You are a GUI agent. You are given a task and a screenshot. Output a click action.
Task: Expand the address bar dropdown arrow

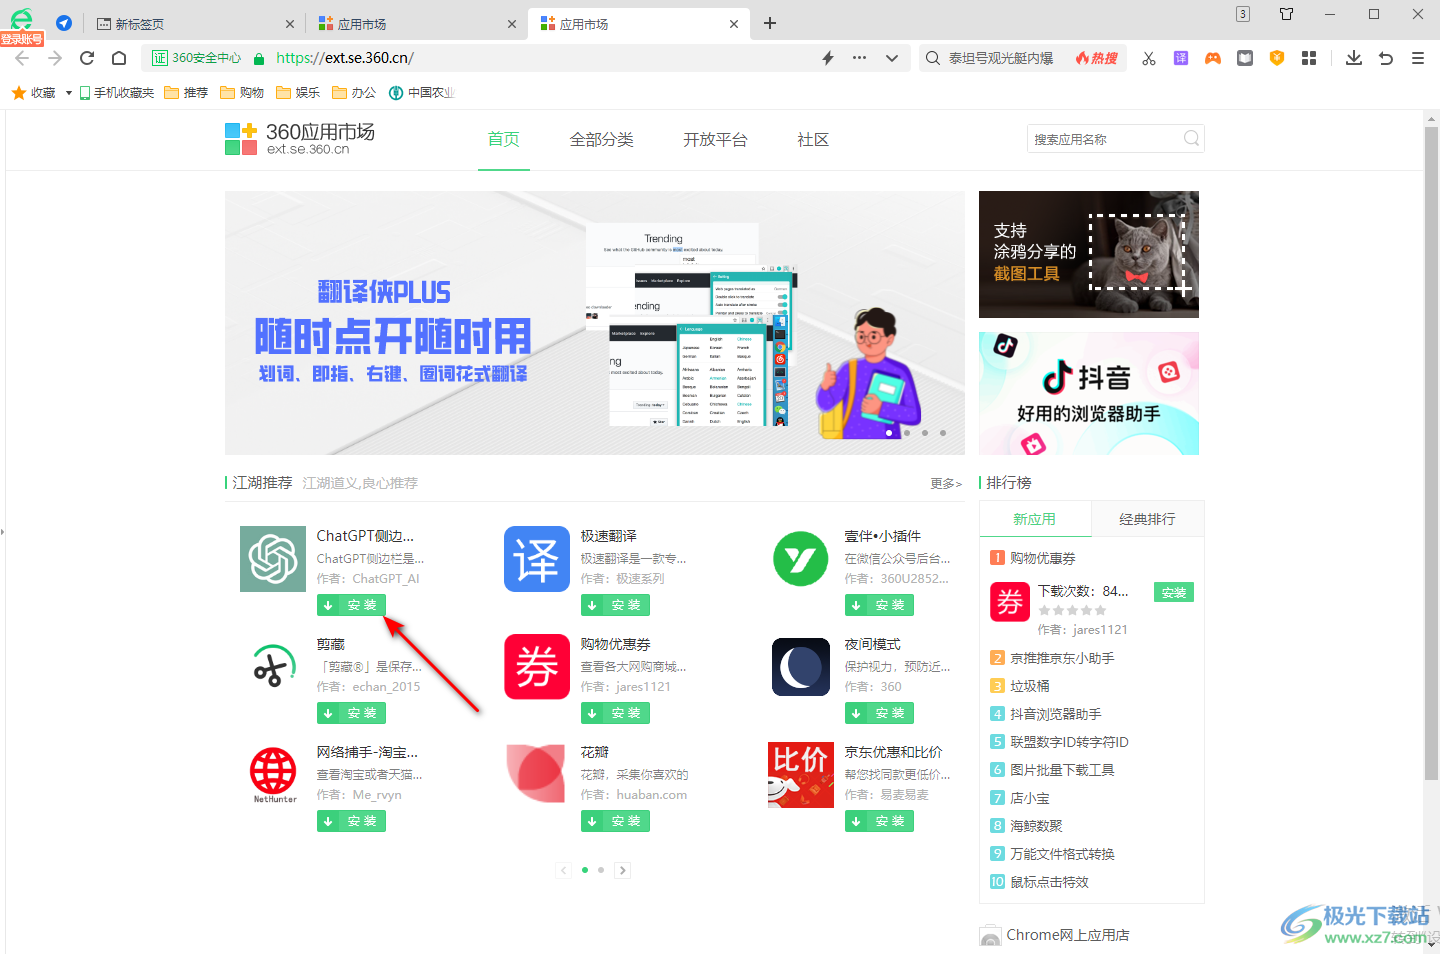pos(892,58)
